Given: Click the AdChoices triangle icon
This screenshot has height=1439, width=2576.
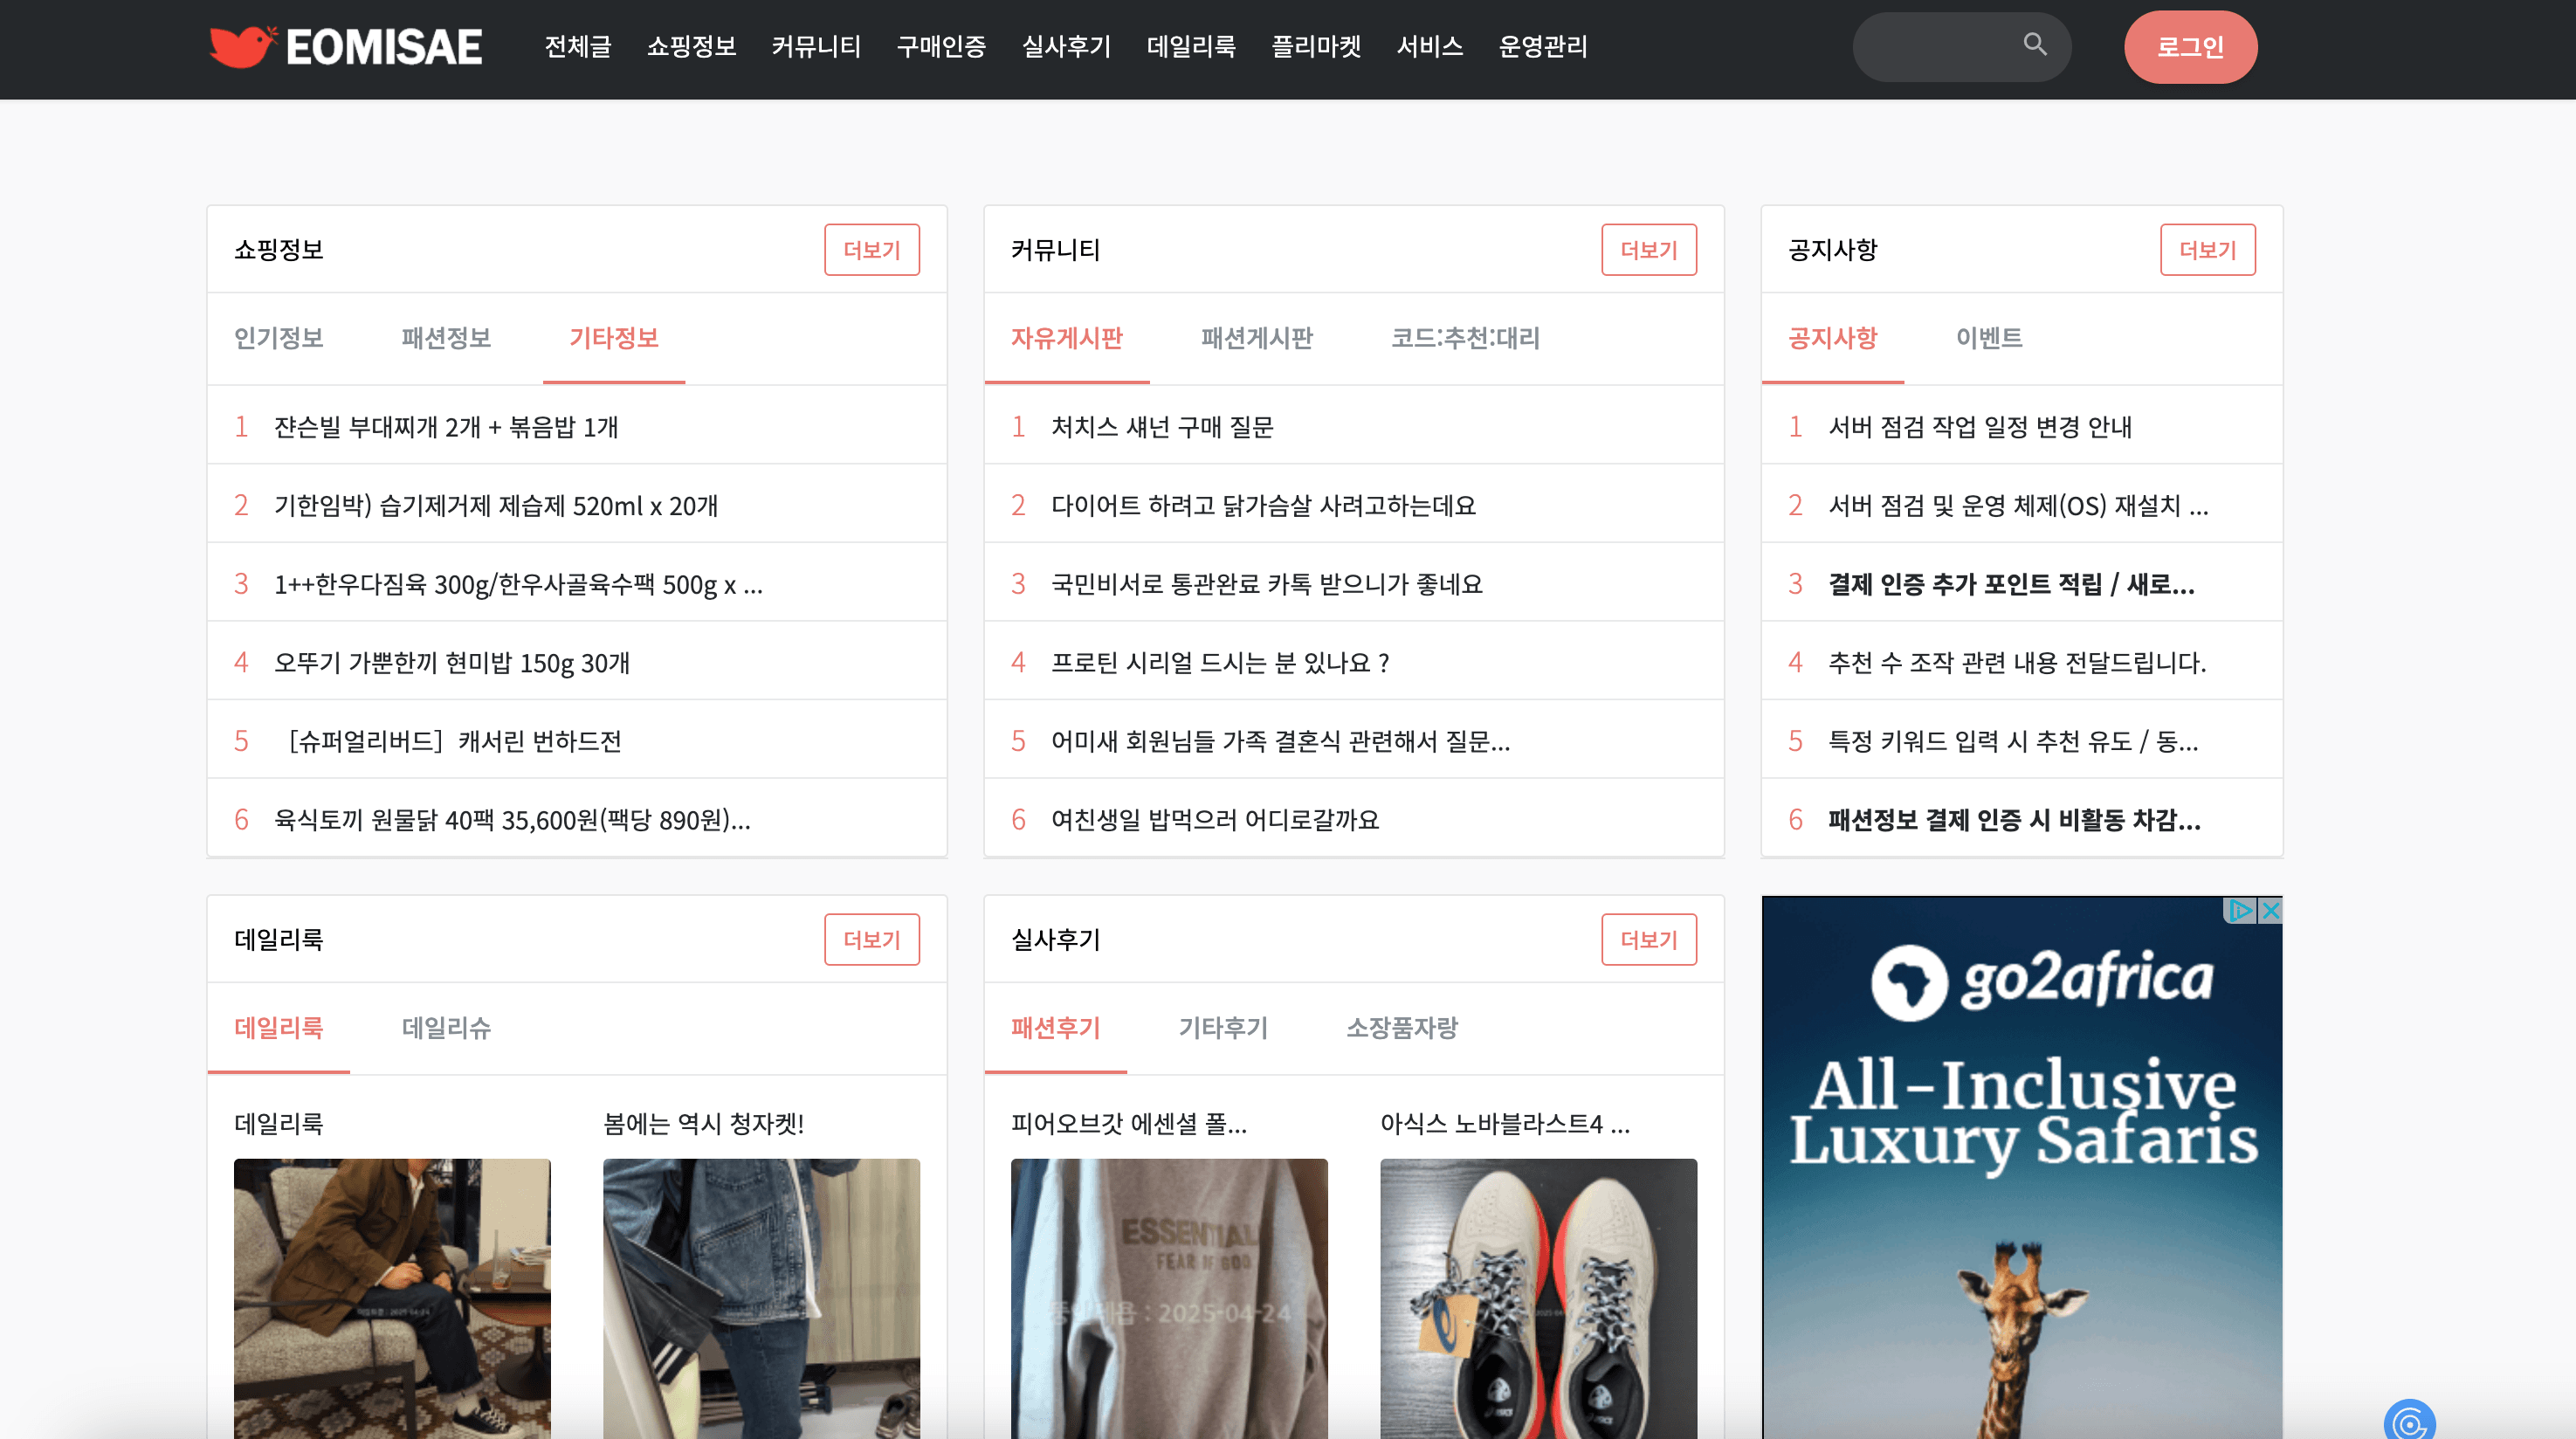Looking at the screenshot, I should pyautogui.click(x=2240, y=910).
